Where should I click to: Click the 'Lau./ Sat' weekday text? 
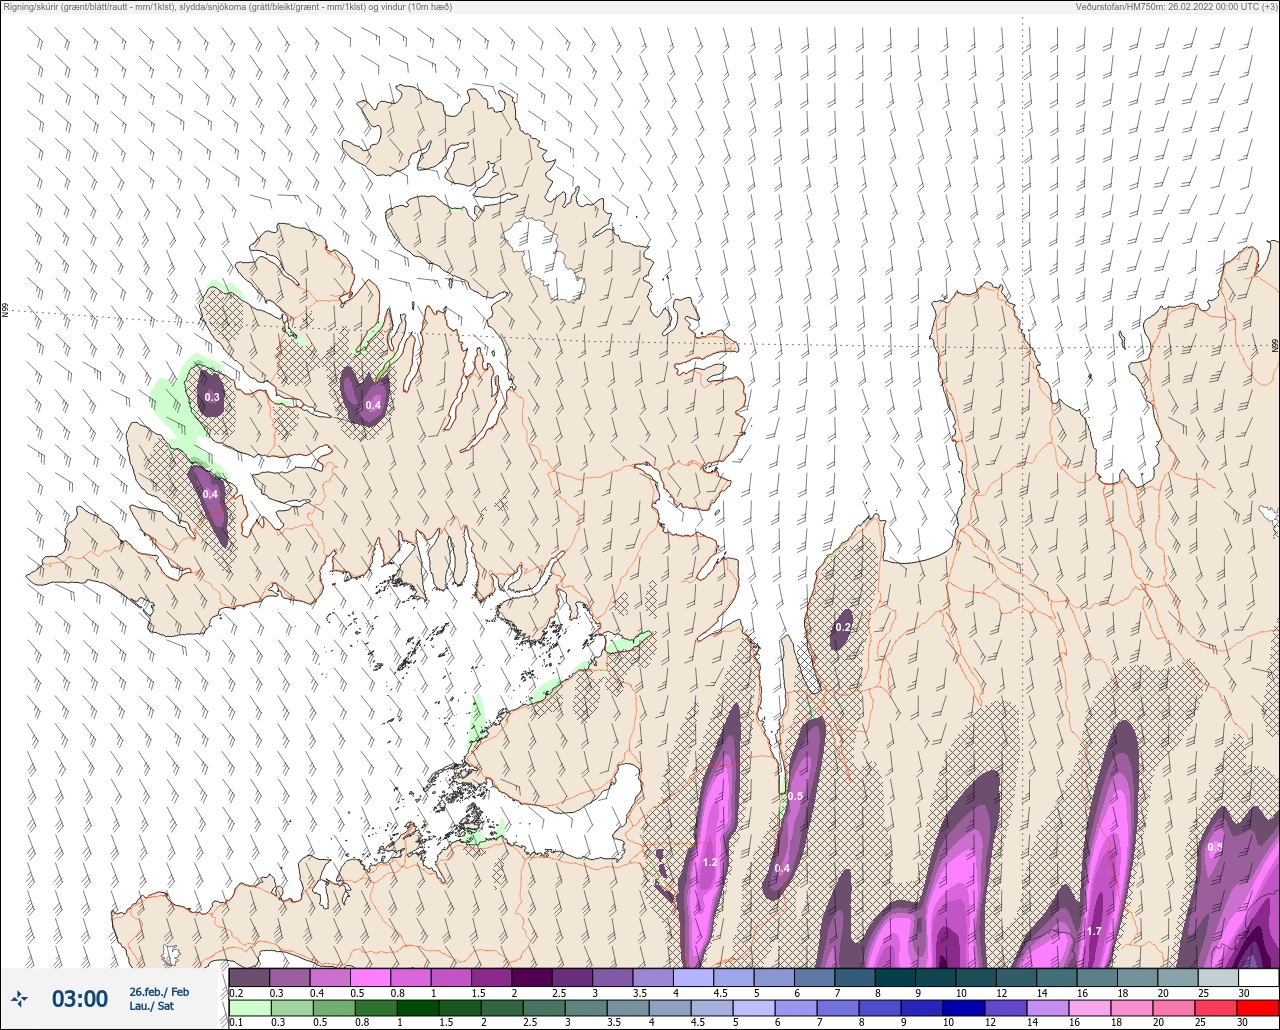151,1006
